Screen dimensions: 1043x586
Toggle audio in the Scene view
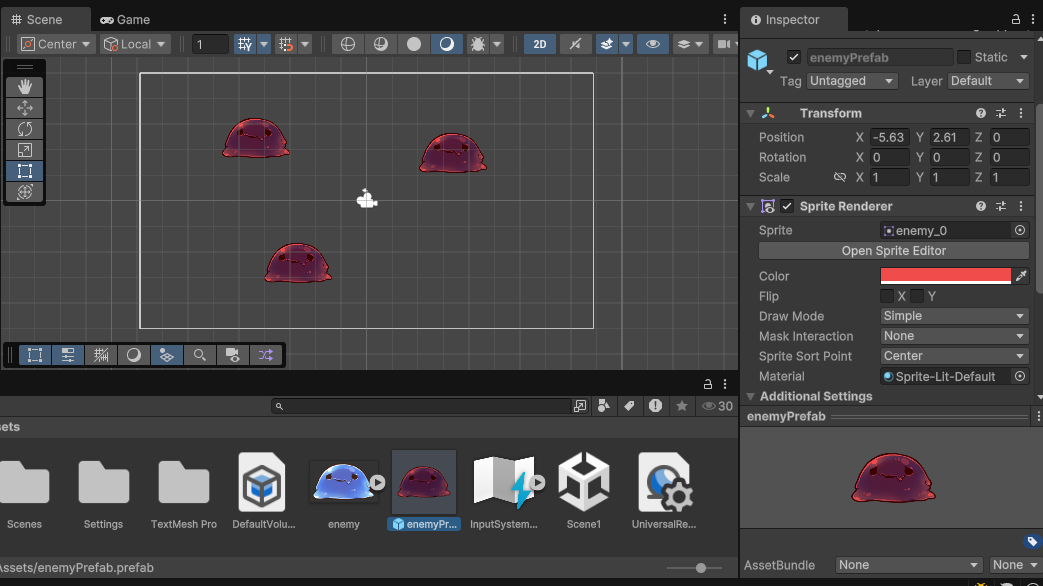pos(573,43)
